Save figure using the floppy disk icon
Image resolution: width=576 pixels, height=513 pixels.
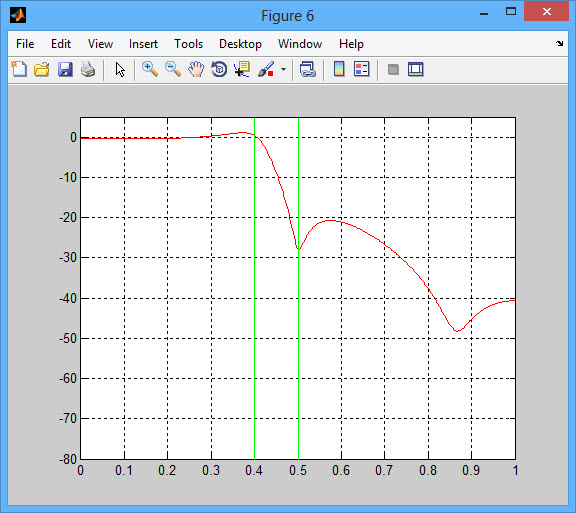coord(65,69)
